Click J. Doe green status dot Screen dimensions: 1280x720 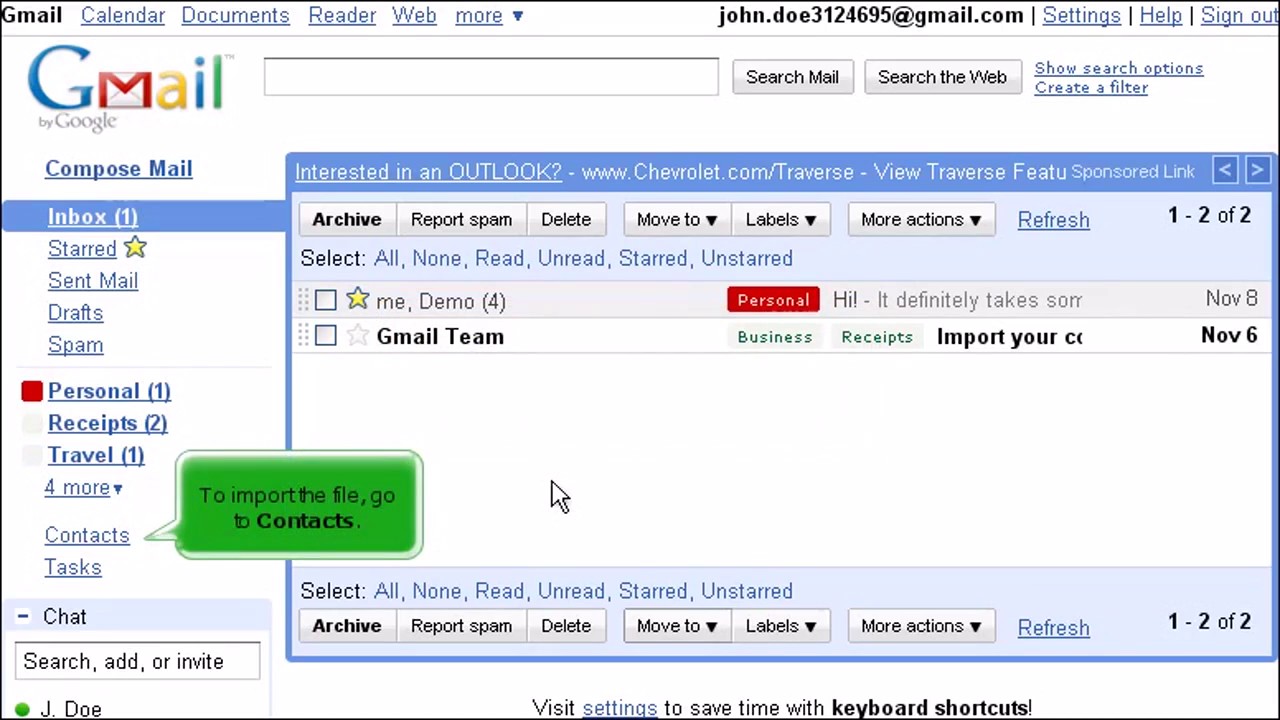click(x=22, y=709)
